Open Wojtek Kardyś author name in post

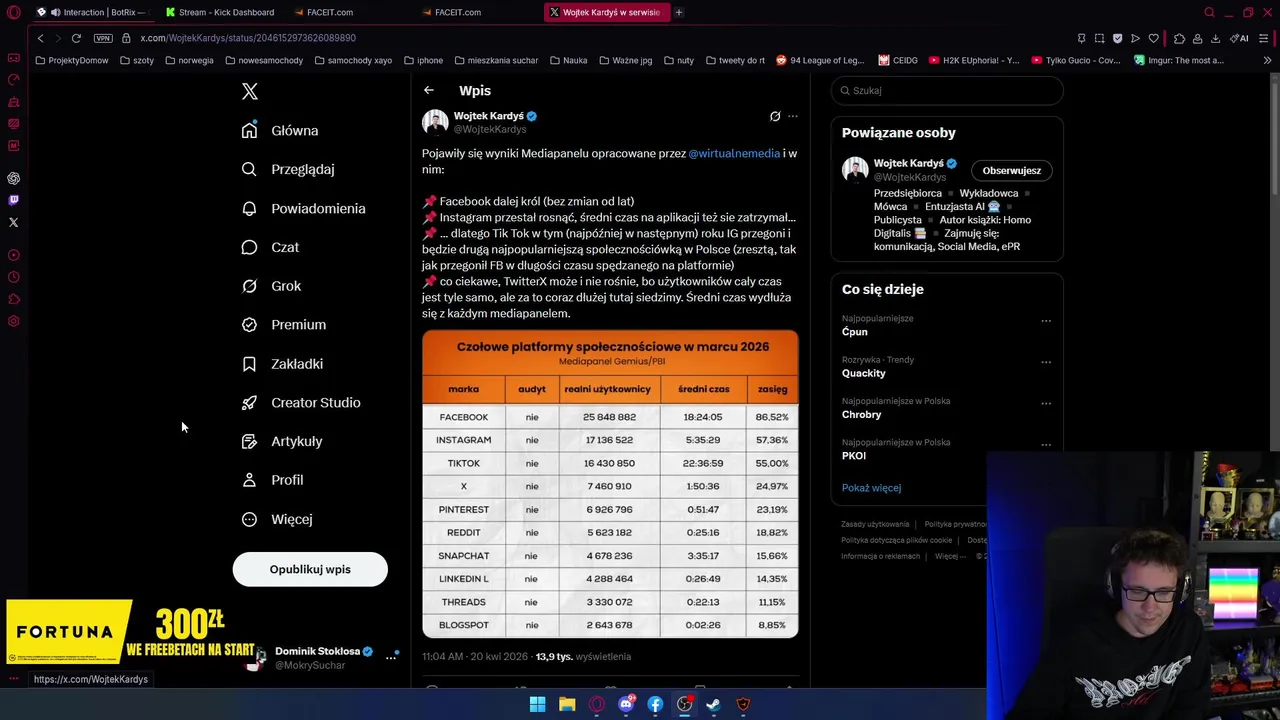pos(489,116)
